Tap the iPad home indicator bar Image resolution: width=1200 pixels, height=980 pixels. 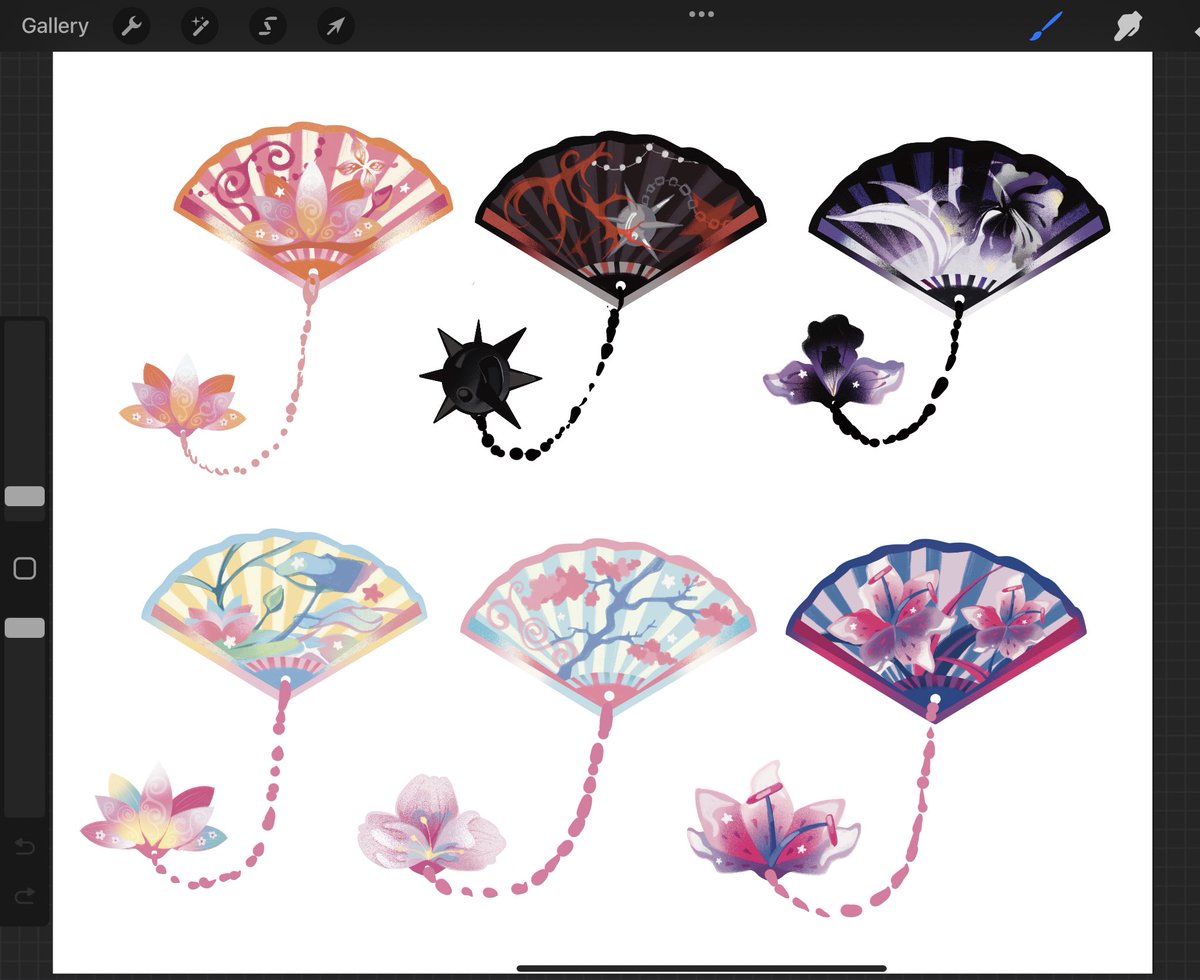coord(702,968)
